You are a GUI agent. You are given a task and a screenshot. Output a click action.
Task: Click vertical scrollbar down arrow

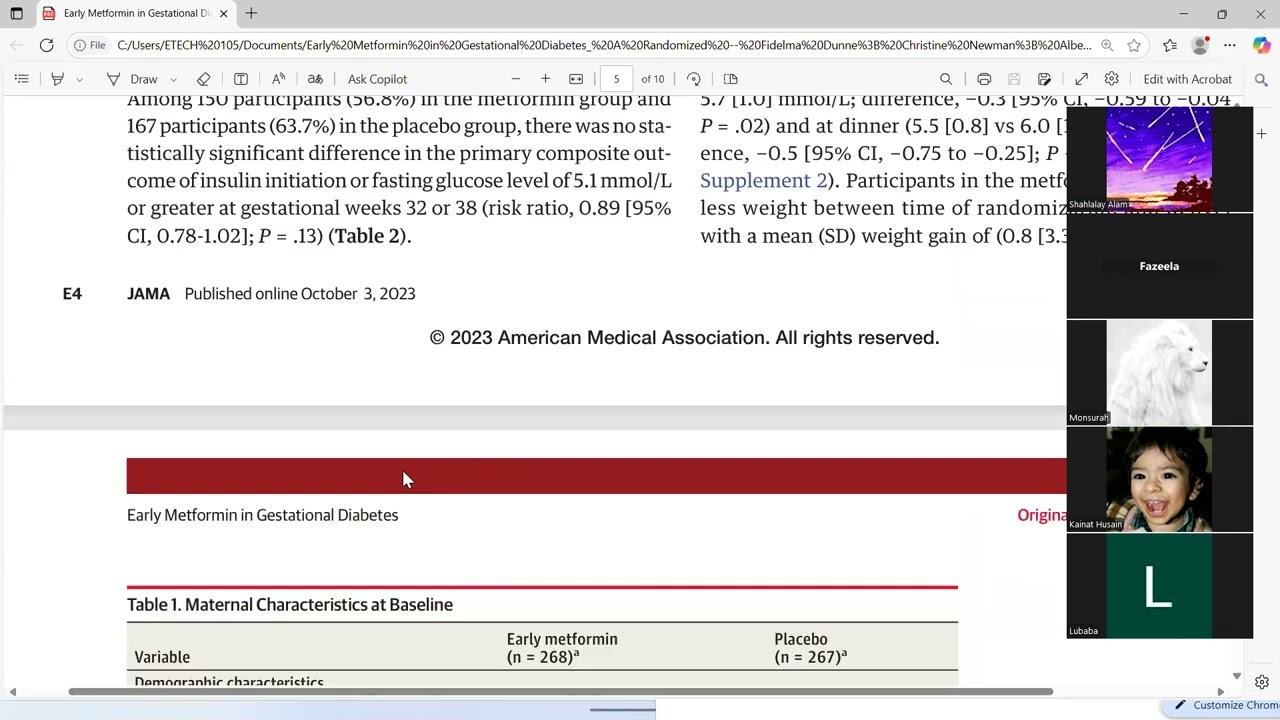pos(1237,676)
